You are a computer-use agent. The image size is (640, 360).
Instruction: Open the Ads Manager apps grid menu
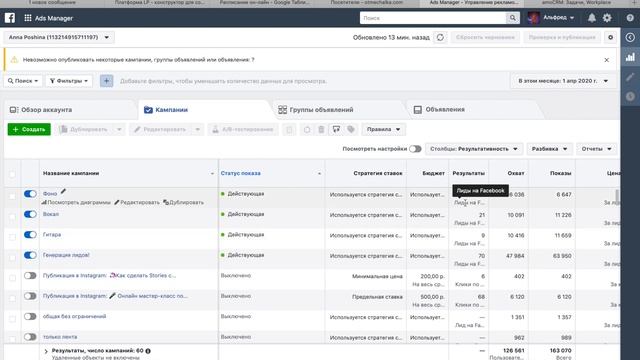point(28,18)
